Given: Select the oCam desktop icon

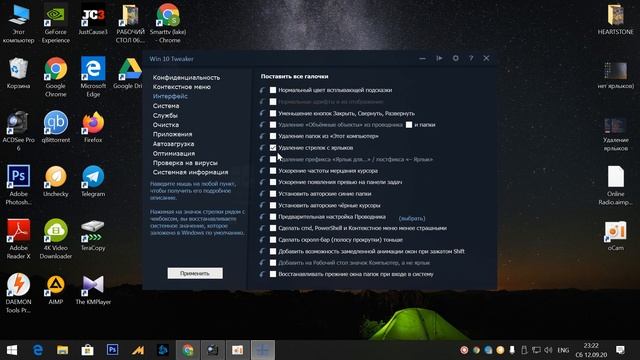Looking at the screenshot, I should (x=616, y=236).
